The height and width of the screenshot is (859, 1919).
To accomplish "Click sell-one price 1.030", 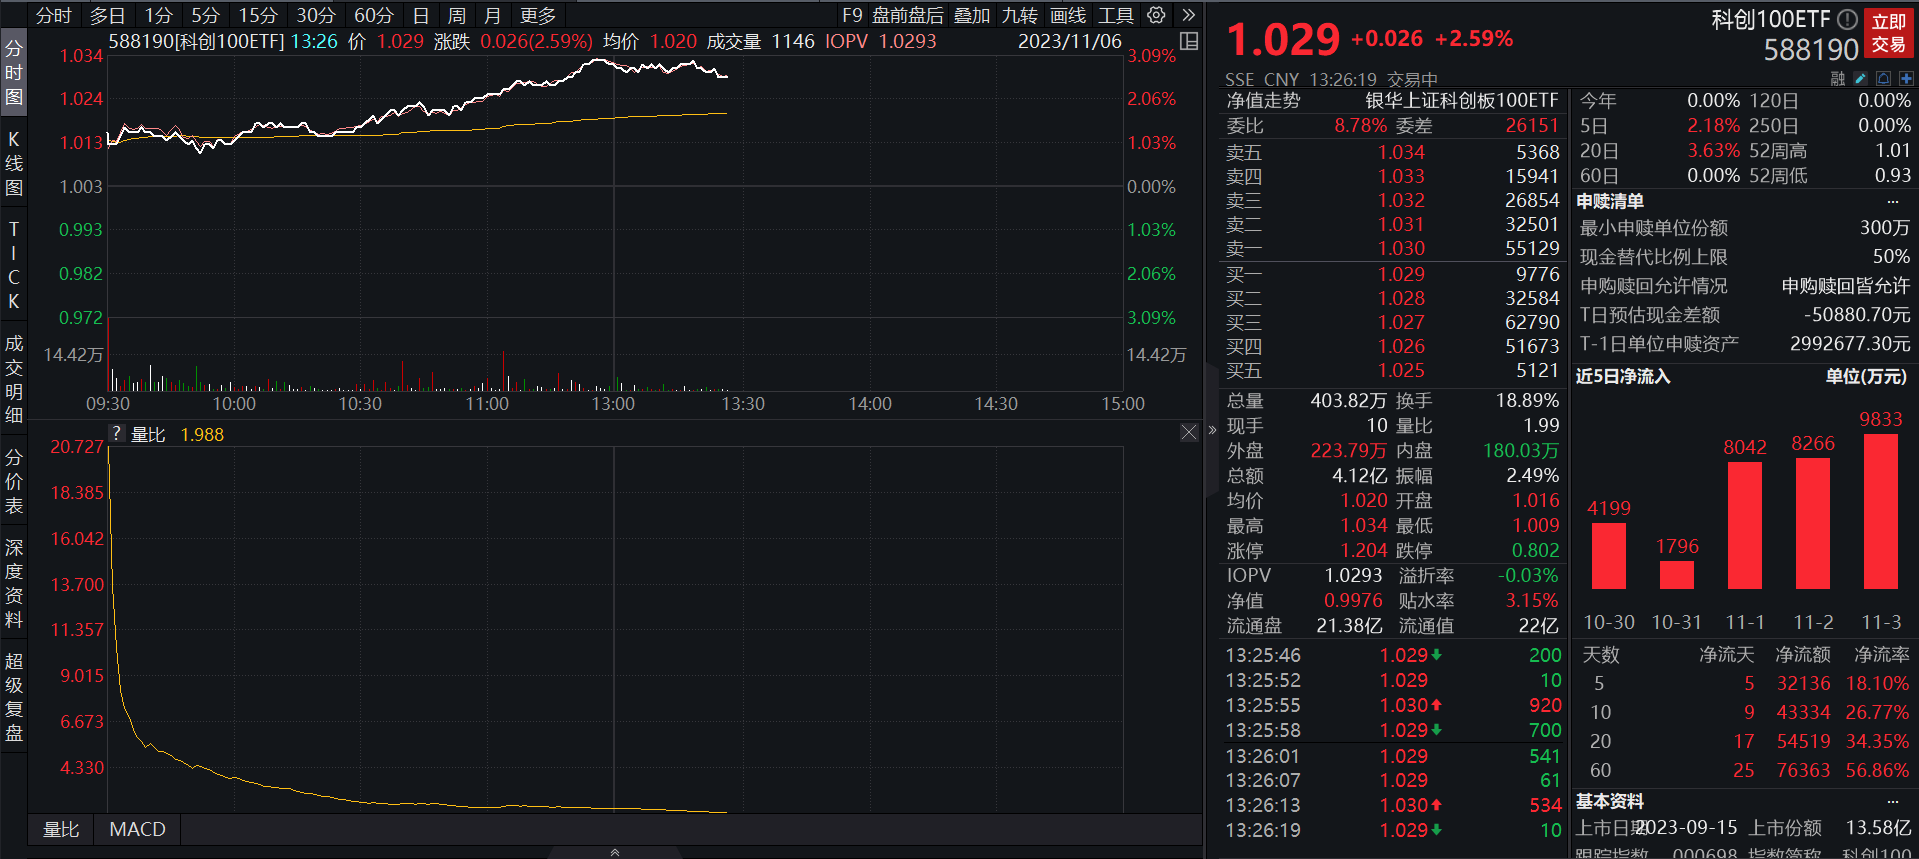I will pos(1401,249).
